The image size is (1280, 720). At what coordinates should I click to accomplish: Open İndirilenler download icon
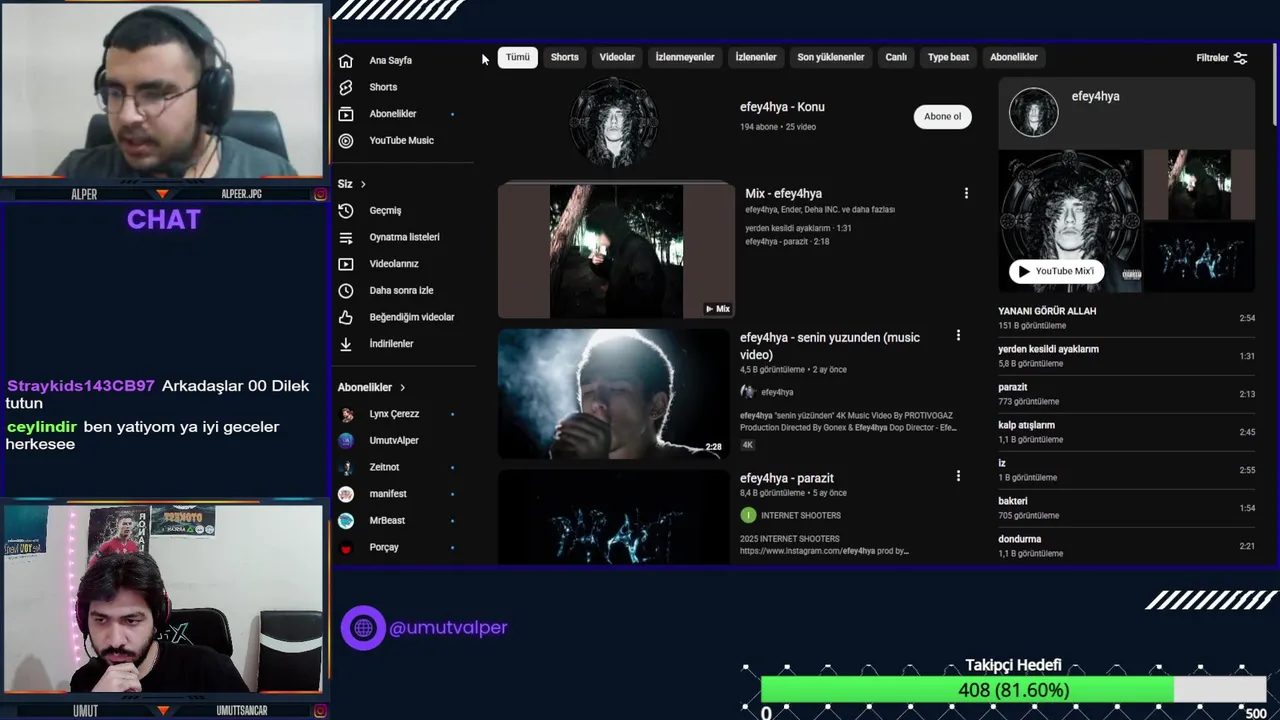click(345, 344)
